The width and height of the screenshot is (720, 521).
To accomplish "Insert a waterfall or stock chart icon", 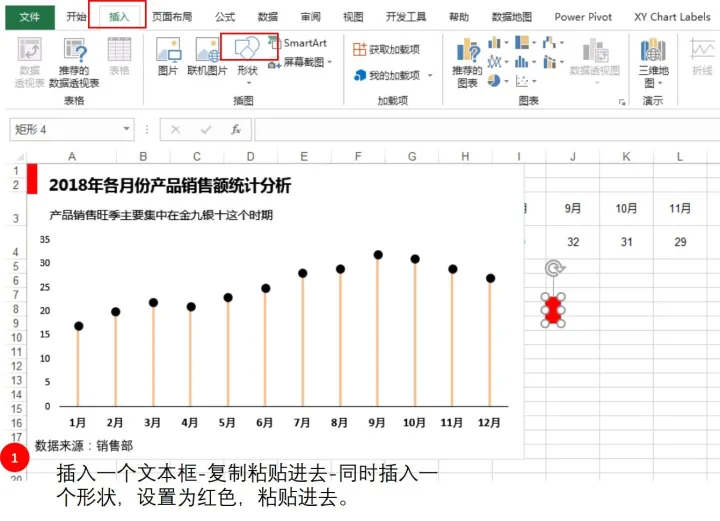I will [x=549, y=43].
